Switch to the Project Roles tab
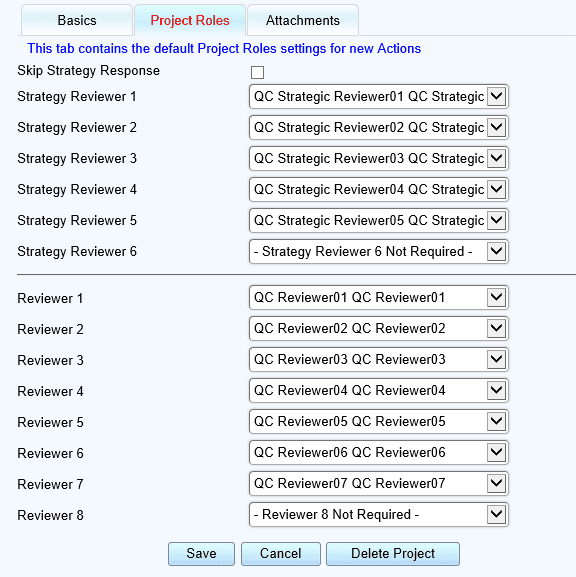 pos(190,20)
